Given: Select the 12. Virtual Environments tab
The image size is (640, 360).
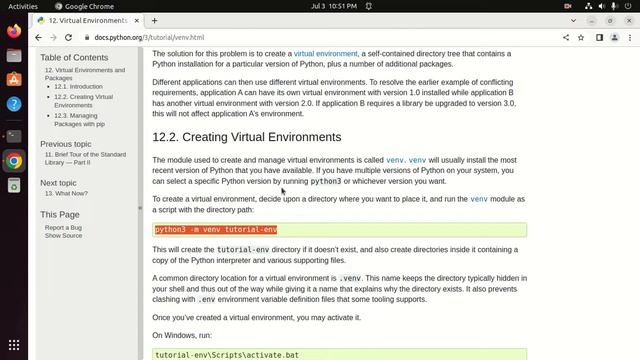Looking at the screenshot, I should pos(88,20).
